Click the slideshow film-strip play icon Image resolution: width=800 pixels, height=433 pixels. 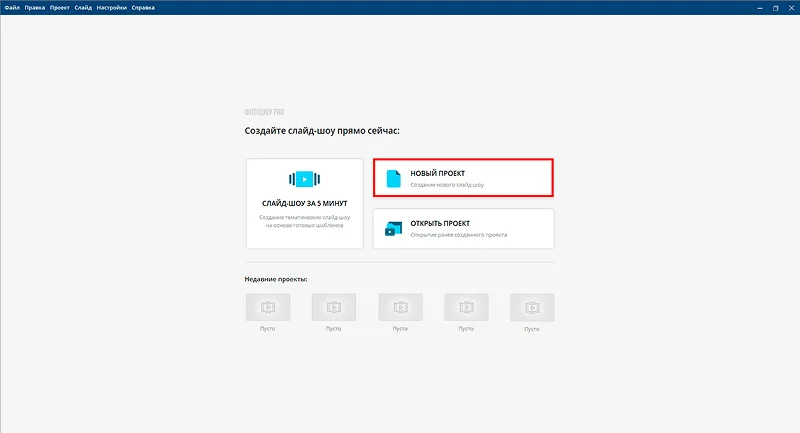[305, 179]
